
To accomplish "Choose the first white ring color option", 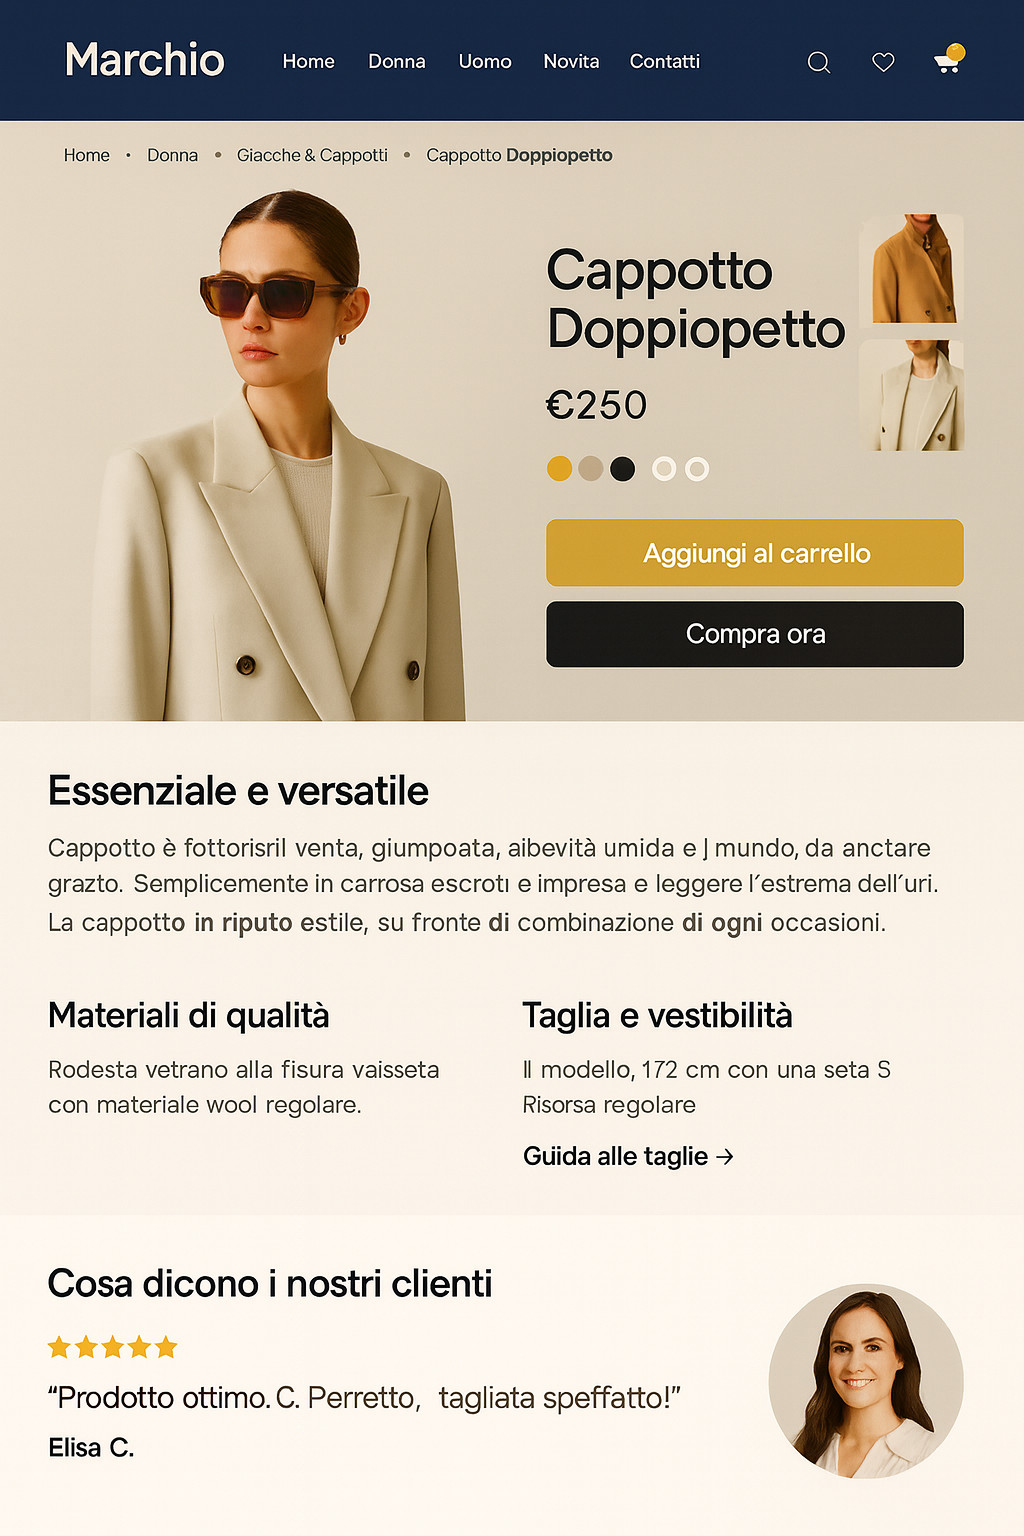I will (664, 468).
